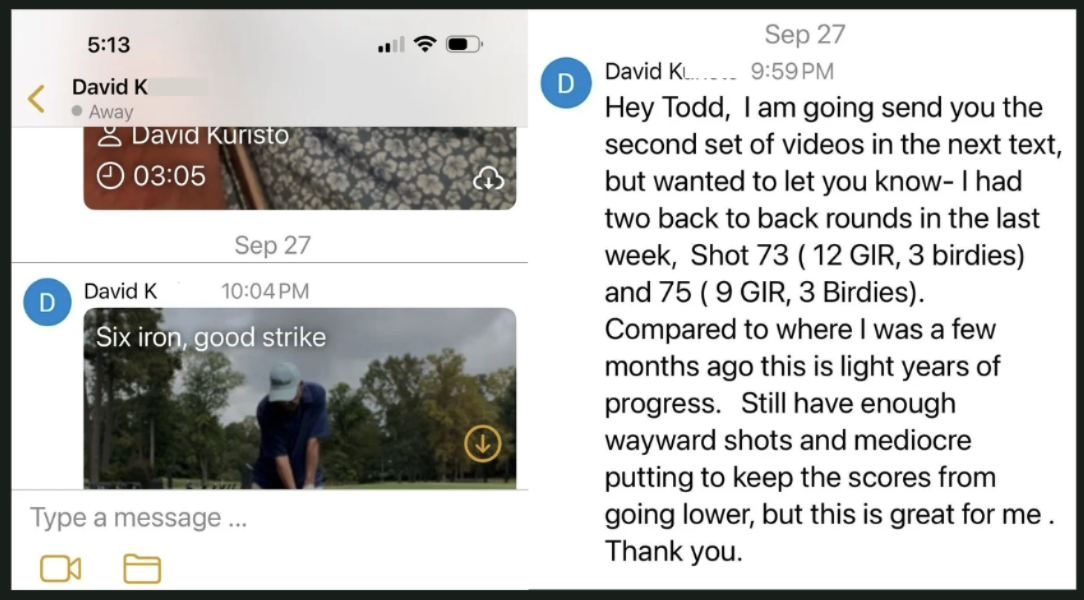1084x600 pixels.
Task: Open the Six iron, good strike video
Action: click(x=299, y=398)
